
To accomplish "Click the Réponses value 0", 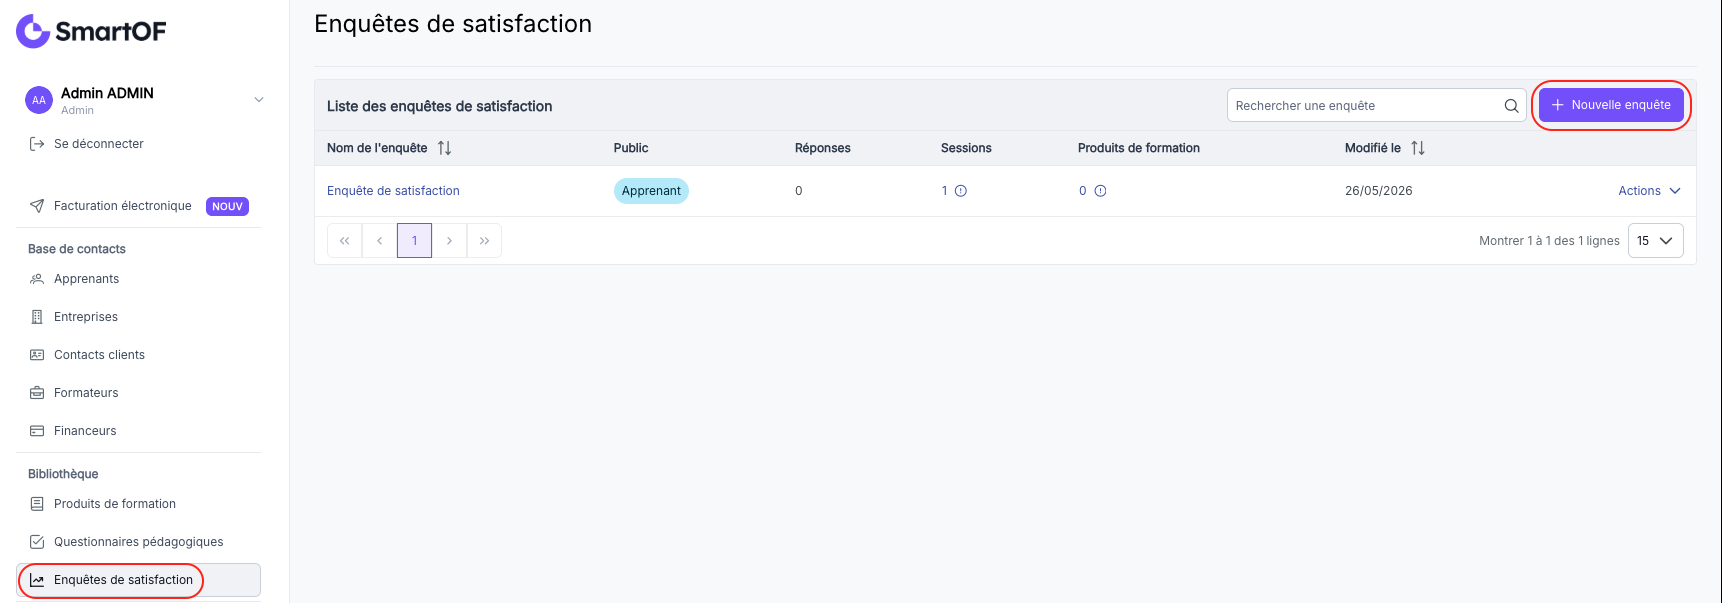I will pos(799,191).
